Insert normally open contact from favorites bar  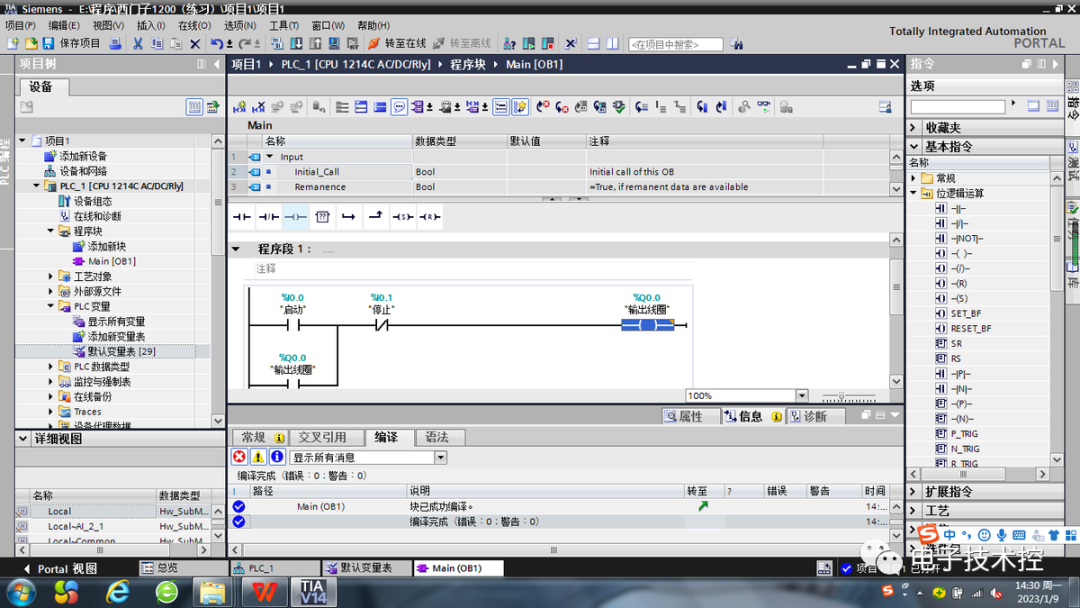point(242,217)
